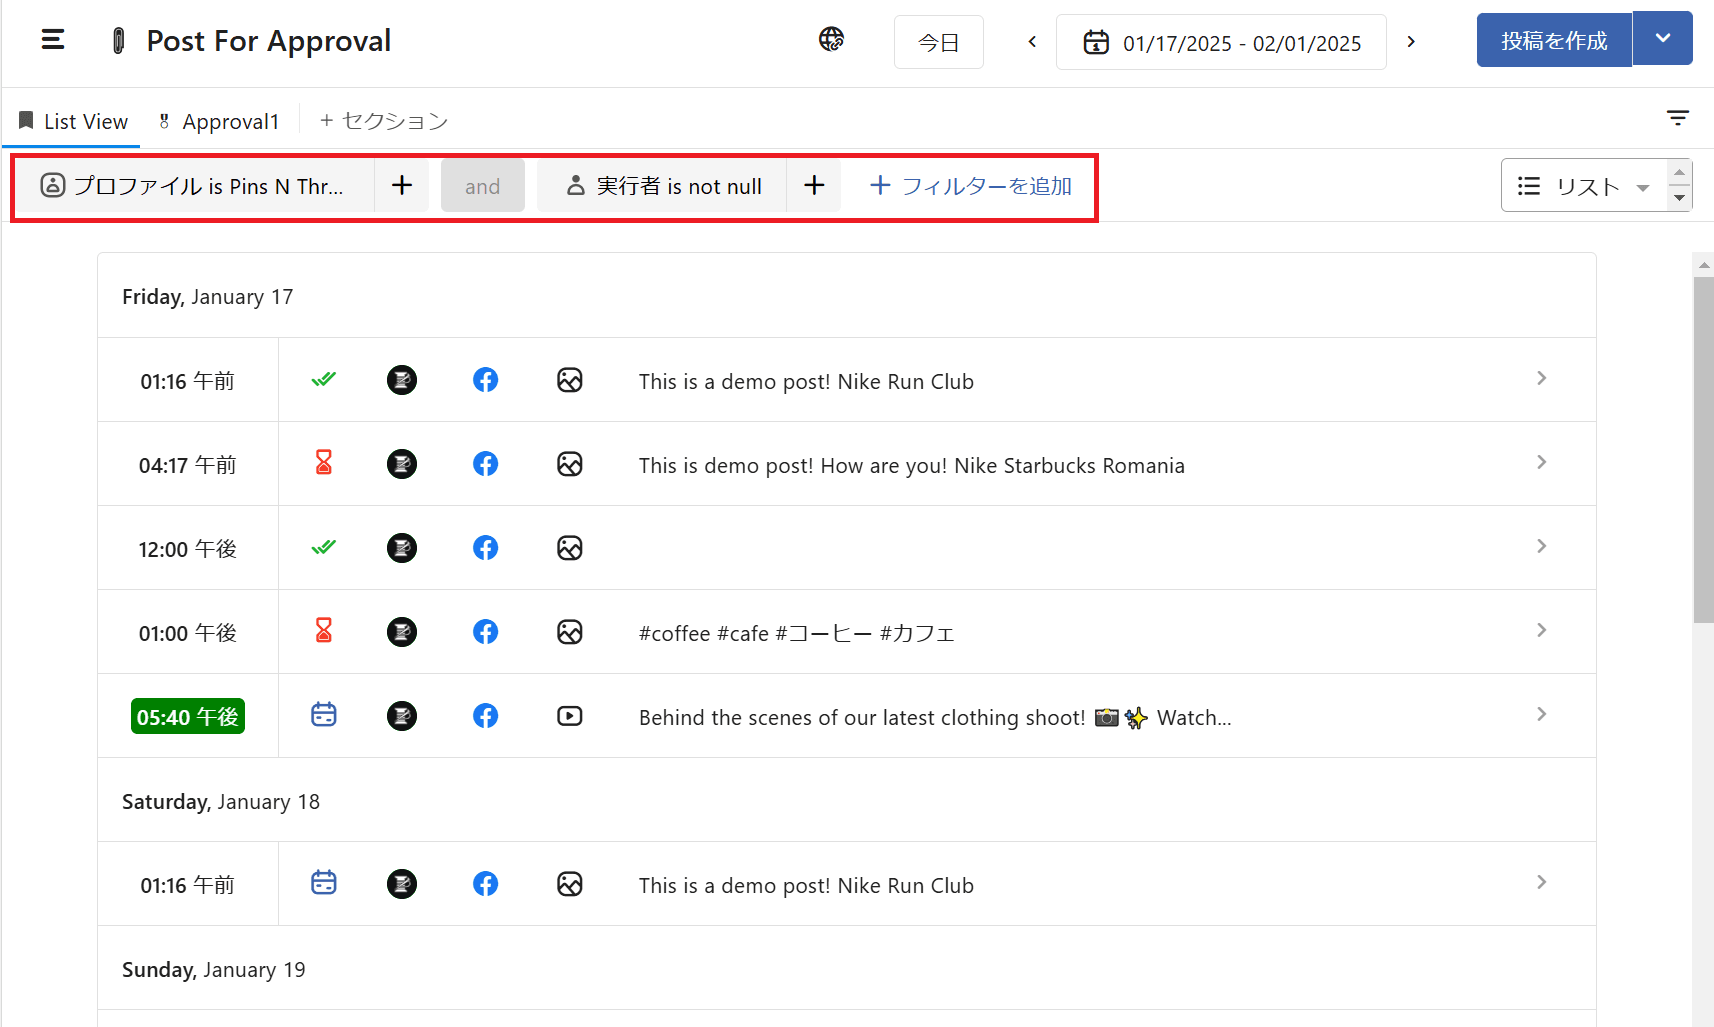Open post 'This is demo post! How are you!'
Screen dimensions: 1714x1027
(912, 466)
